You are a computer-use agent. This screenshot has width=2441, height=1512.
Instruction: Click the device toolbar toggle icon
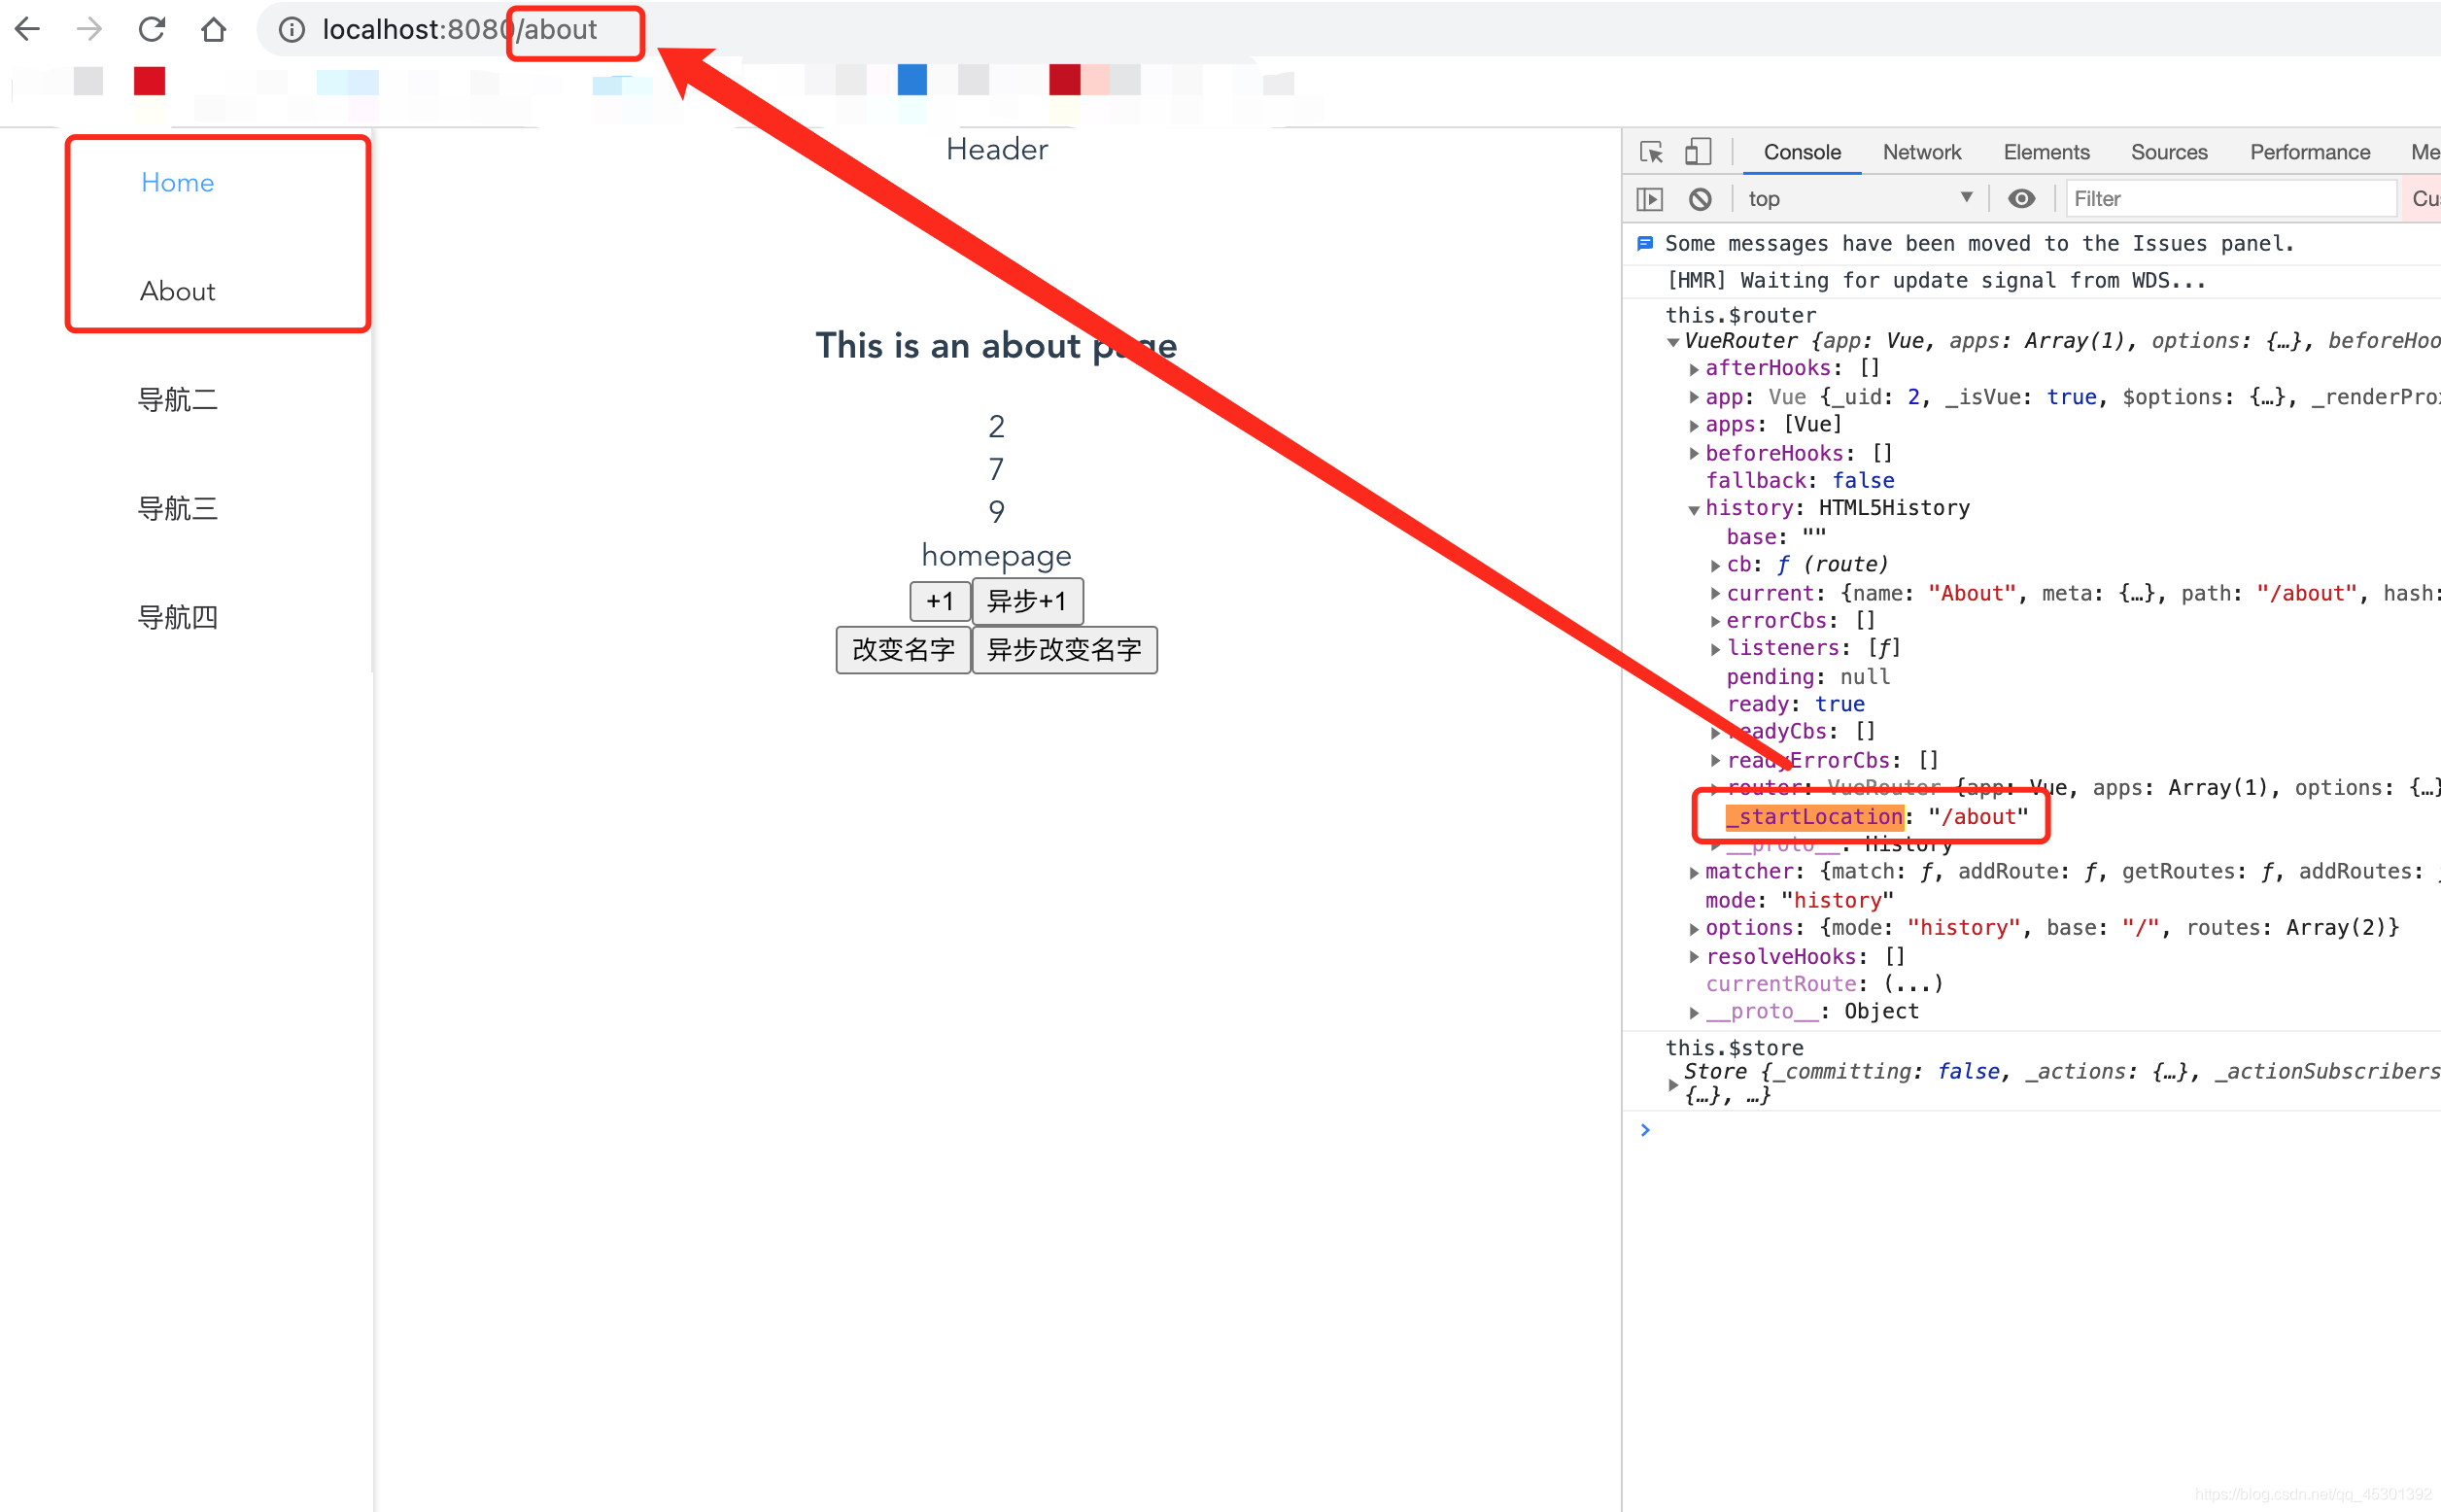[x=1699, y=150]
